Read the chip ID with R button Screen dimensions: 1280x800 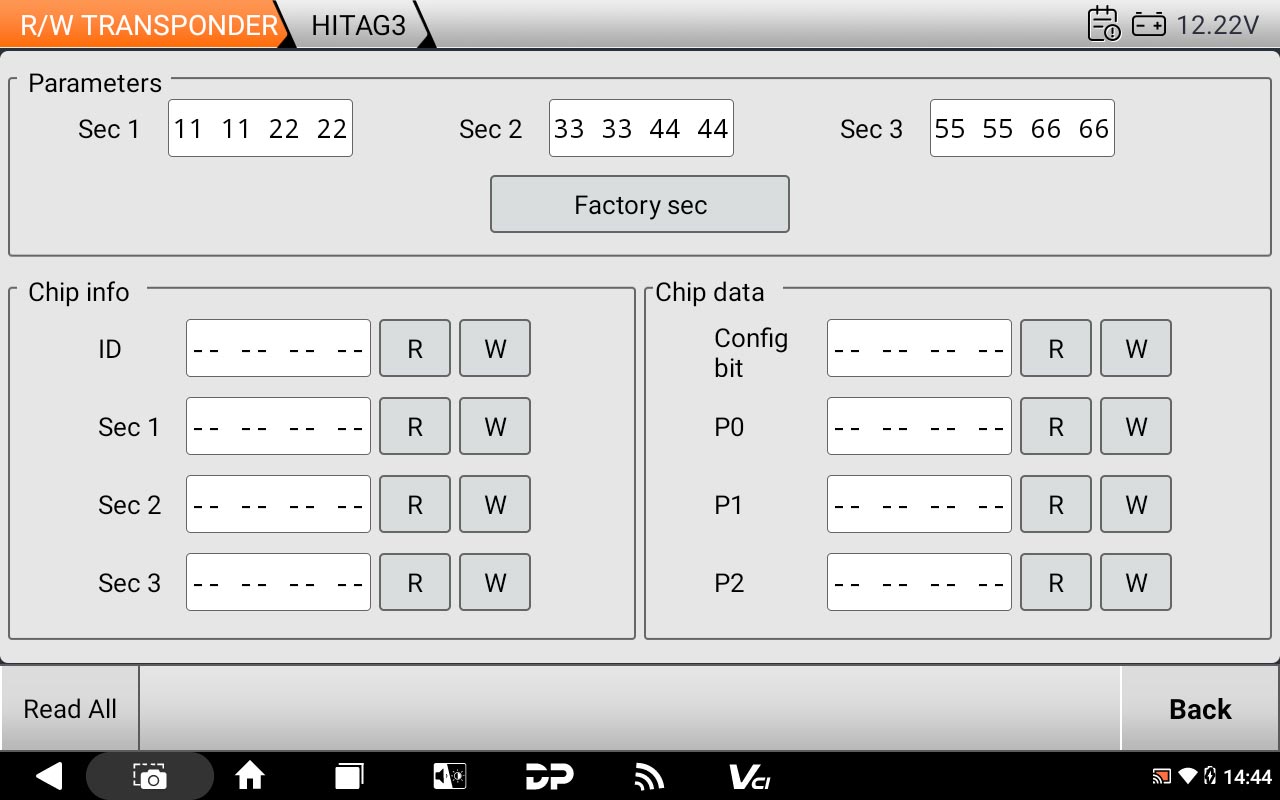pos(415,348)
